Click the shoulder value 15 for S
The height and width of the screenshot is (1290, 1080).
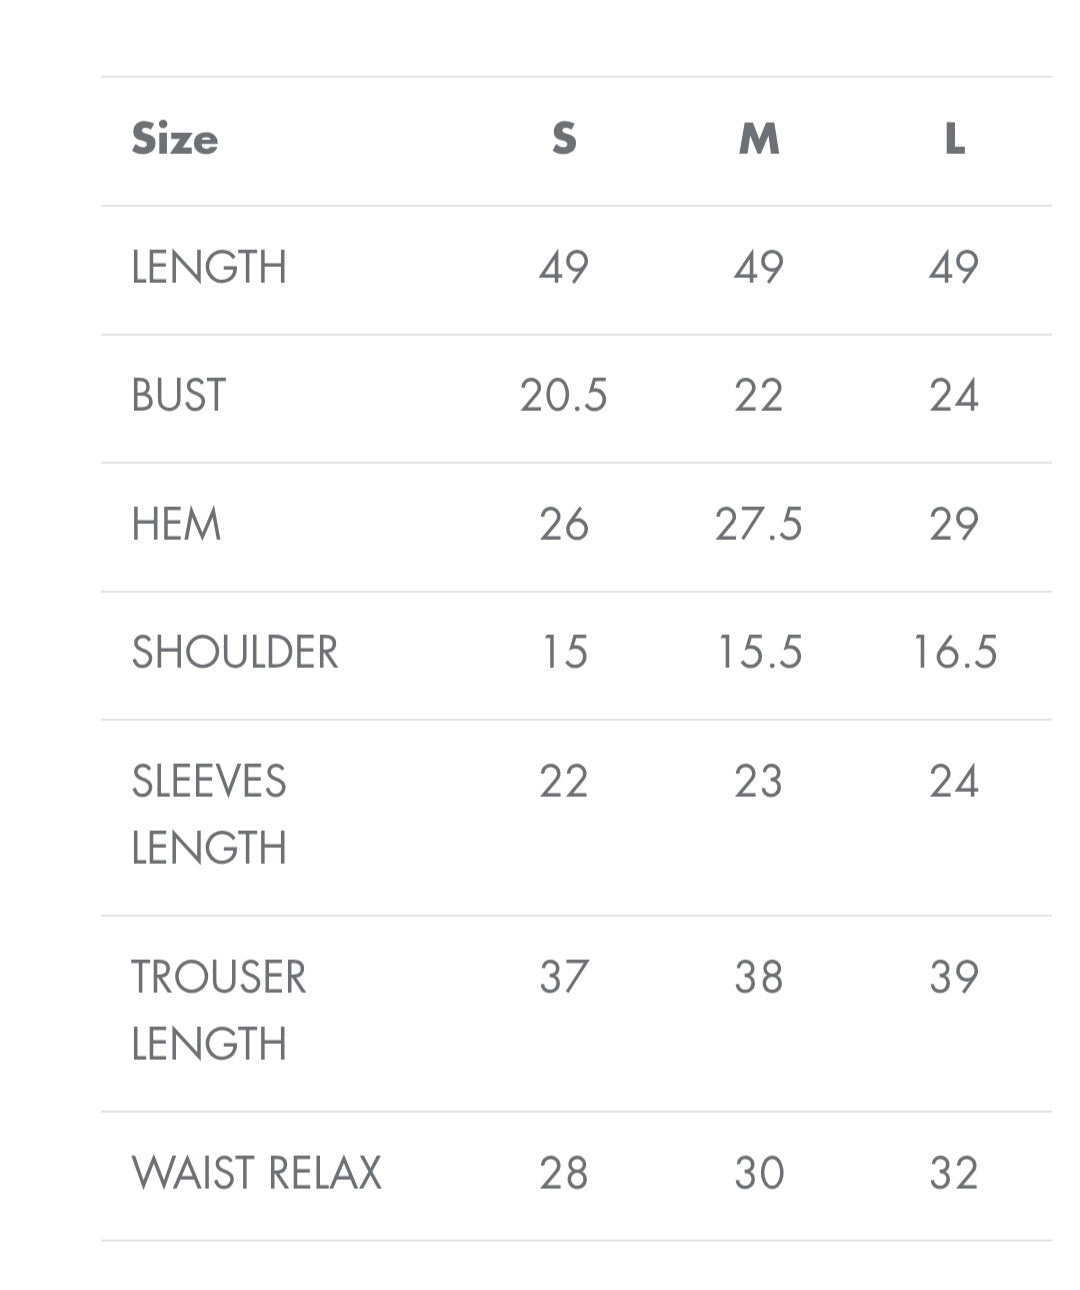tap(564, 653)
